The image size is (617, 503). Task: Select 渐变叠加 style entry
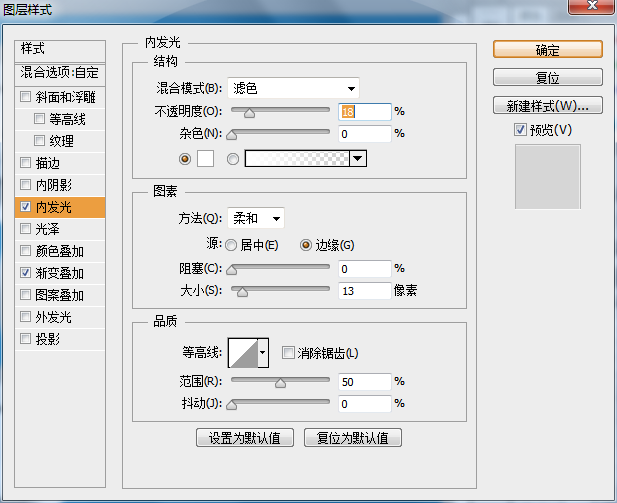click(x=60, y=273)
